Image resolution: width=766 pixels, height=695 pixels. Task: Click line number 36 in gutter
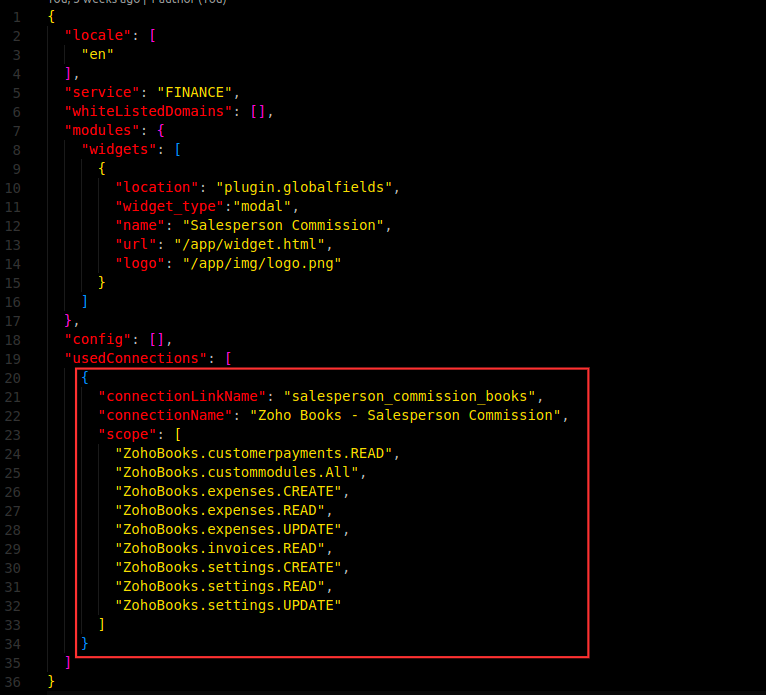click(x=13, y=682)
